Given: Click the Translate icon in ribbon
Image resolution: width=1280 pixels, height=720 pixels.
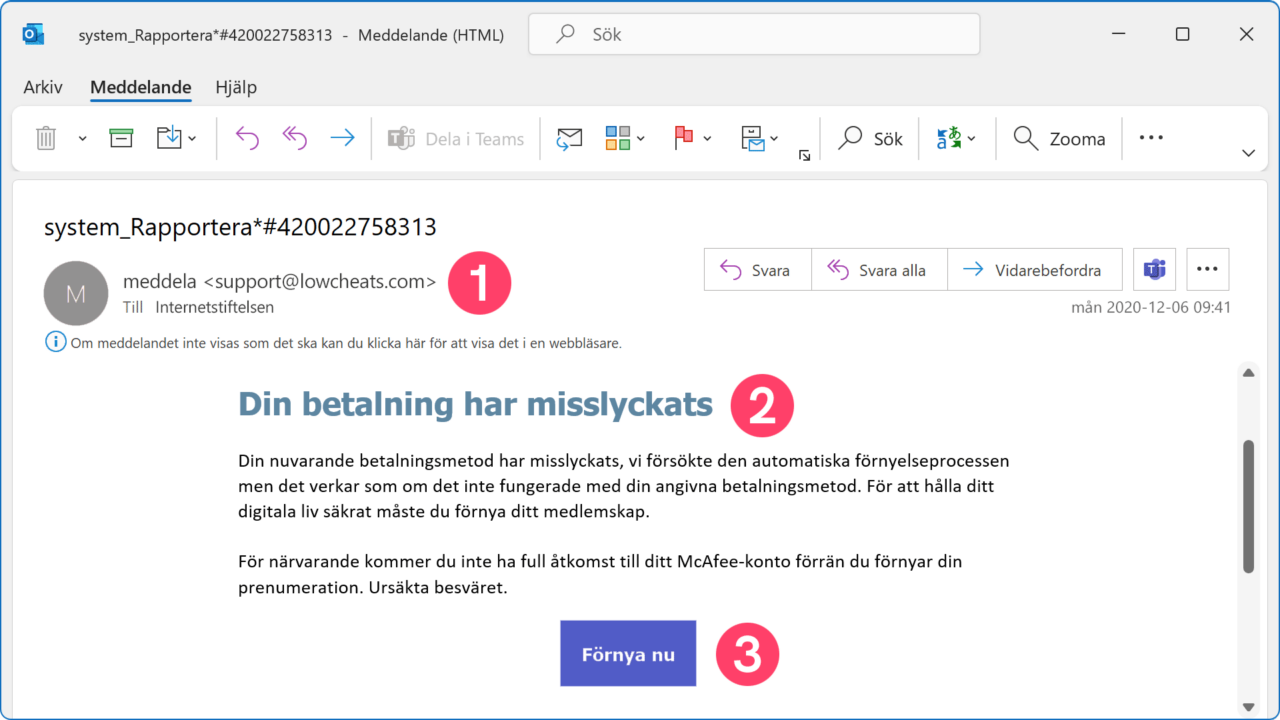Looking at the screenshot, I should point(948,139).
